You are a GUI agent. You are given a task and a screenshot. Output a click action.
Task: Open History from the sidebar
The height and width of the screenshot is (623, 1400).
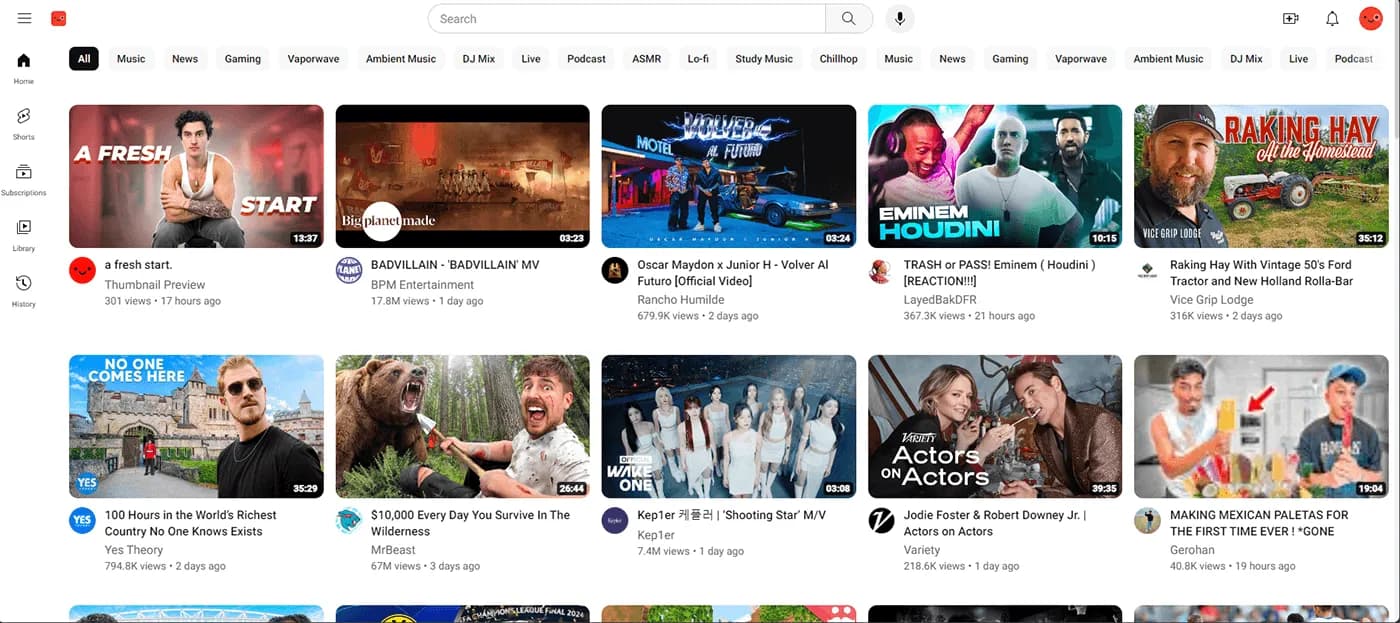point(24,291)
